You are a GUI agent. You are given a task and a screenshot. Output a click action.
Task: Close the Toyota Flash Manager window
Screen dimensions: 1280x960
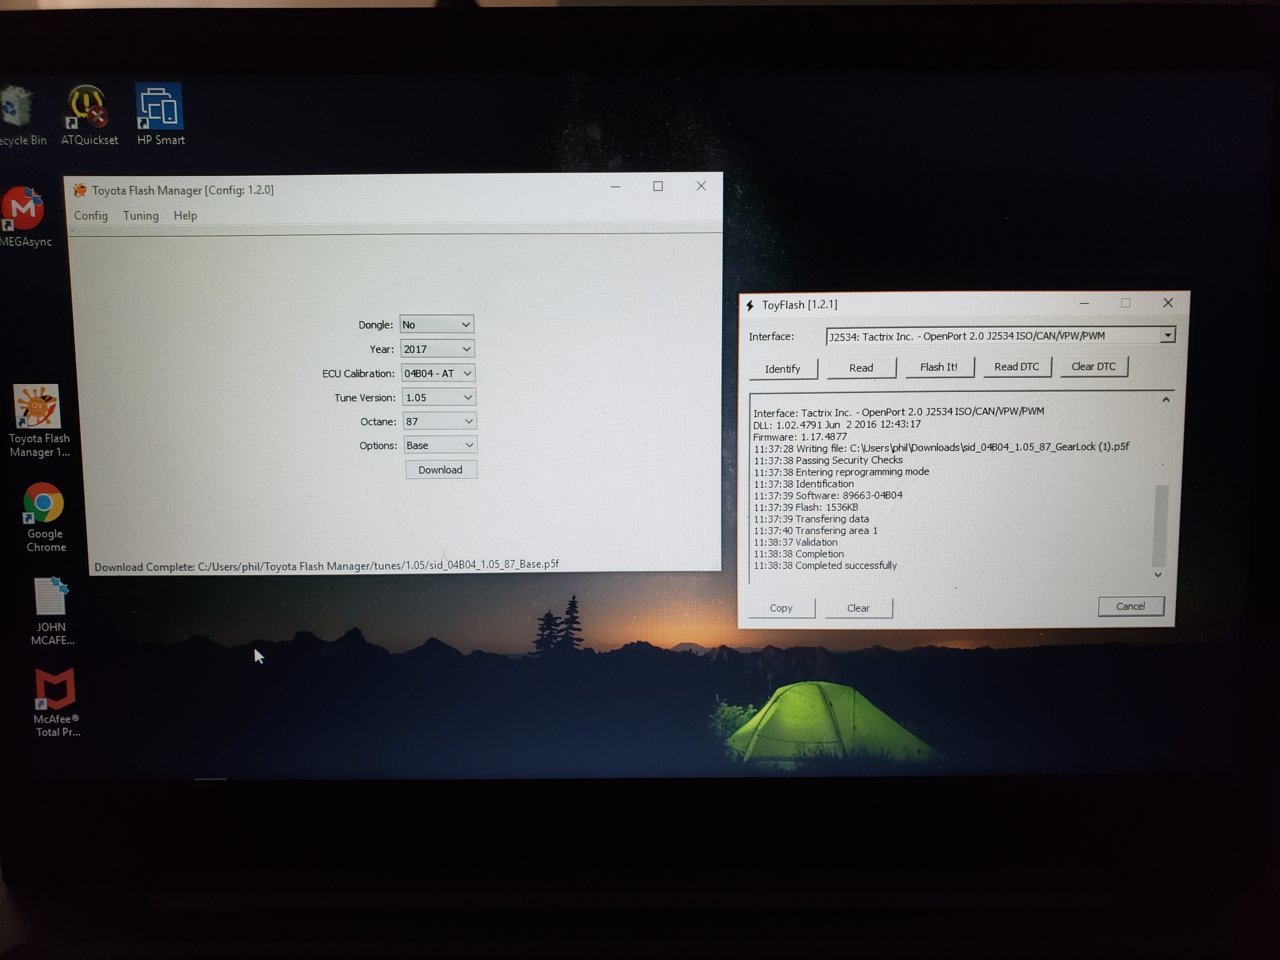coord(701,186)
